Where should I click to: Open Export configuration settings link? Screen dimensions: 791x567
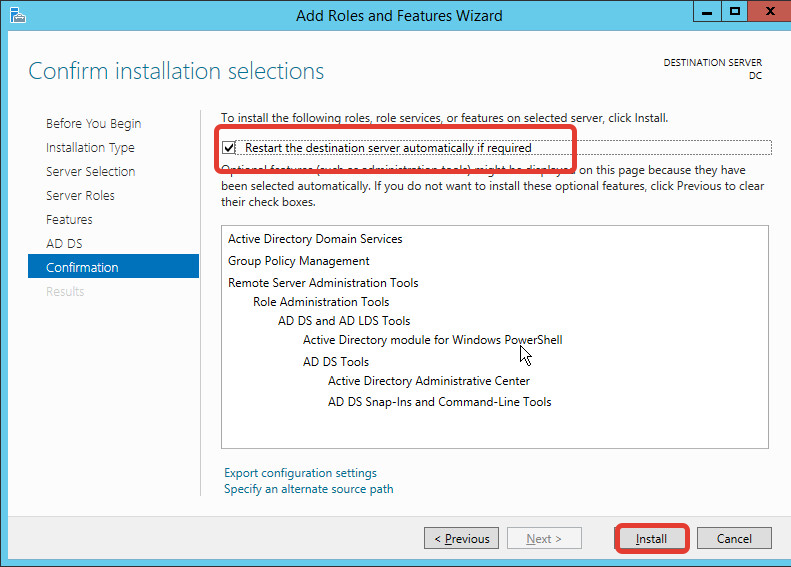pos(300,473)
